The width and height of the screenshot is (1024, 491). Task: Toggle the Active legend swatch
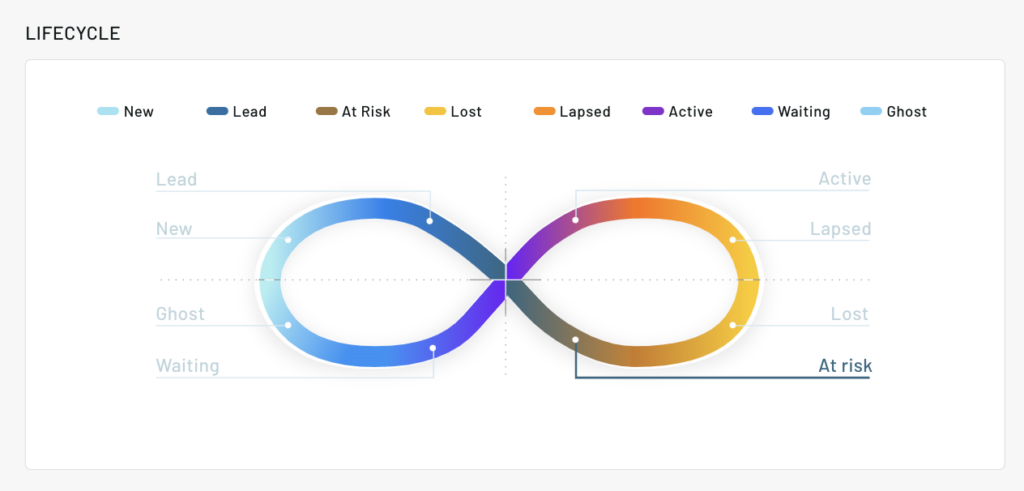point(653,112)
